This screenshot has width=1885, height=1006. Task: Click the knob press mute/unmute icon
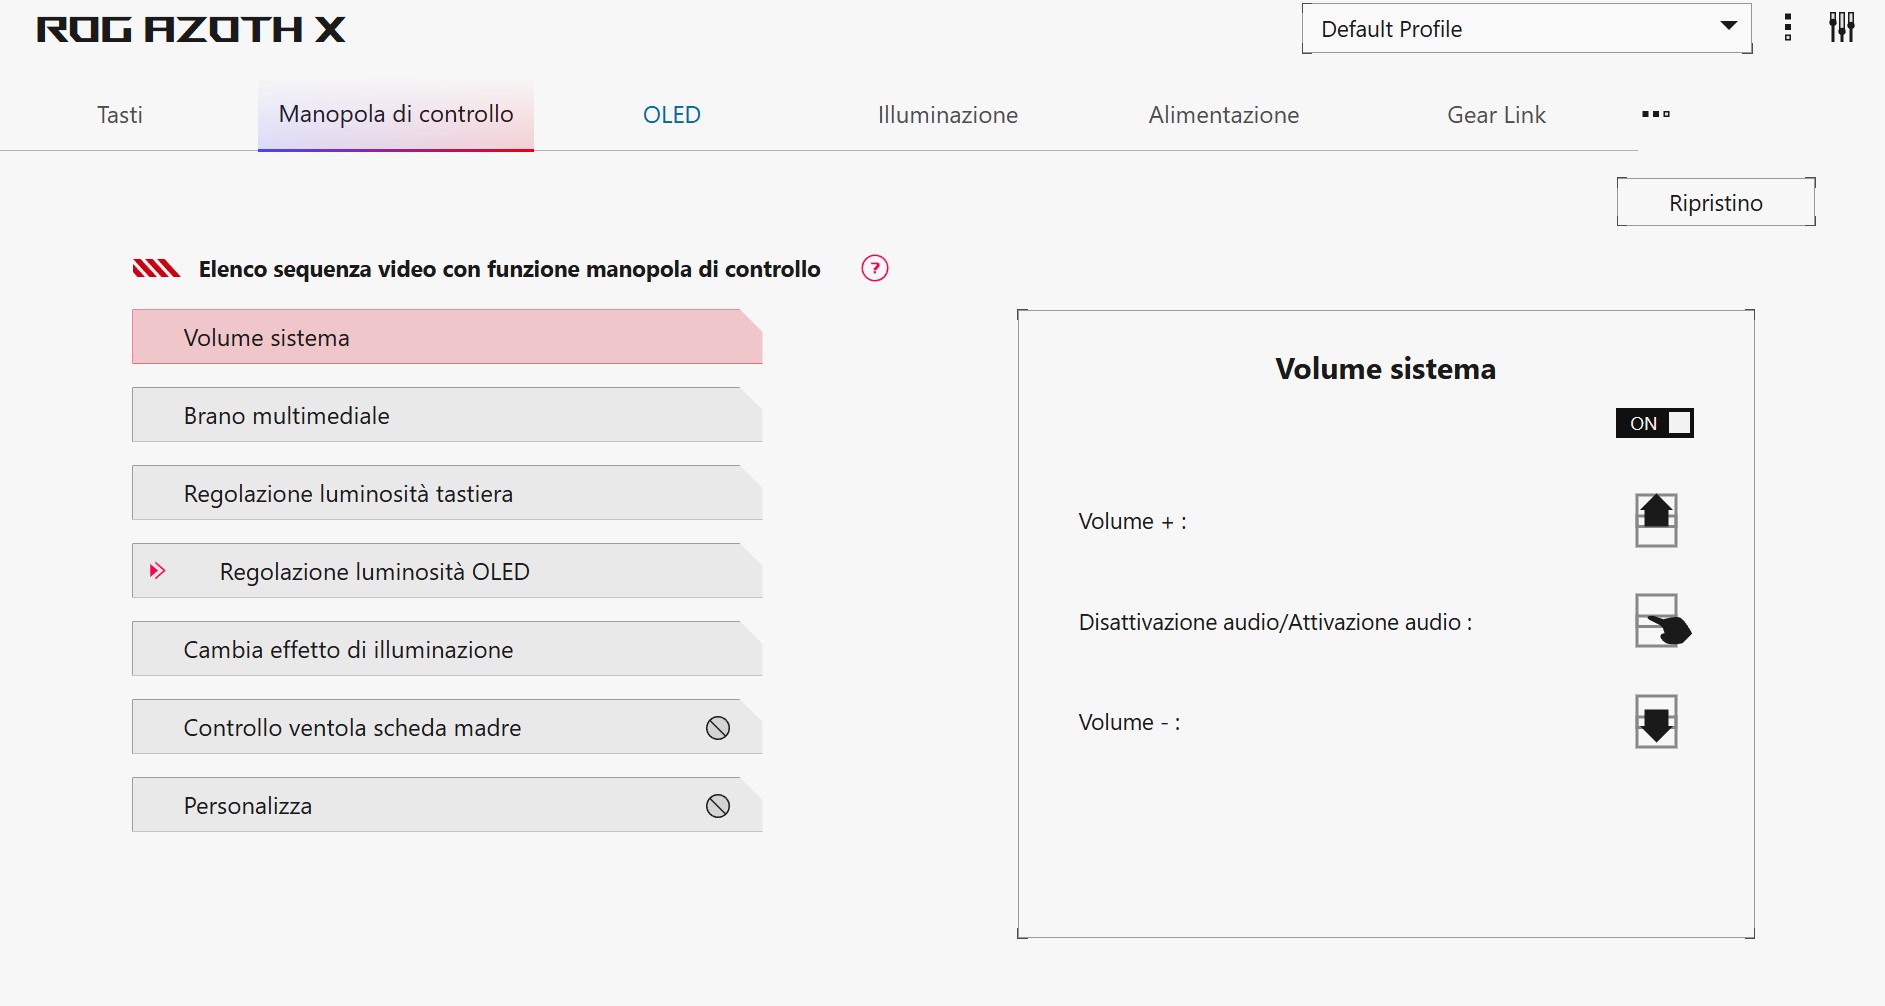tap(1662, 621)
